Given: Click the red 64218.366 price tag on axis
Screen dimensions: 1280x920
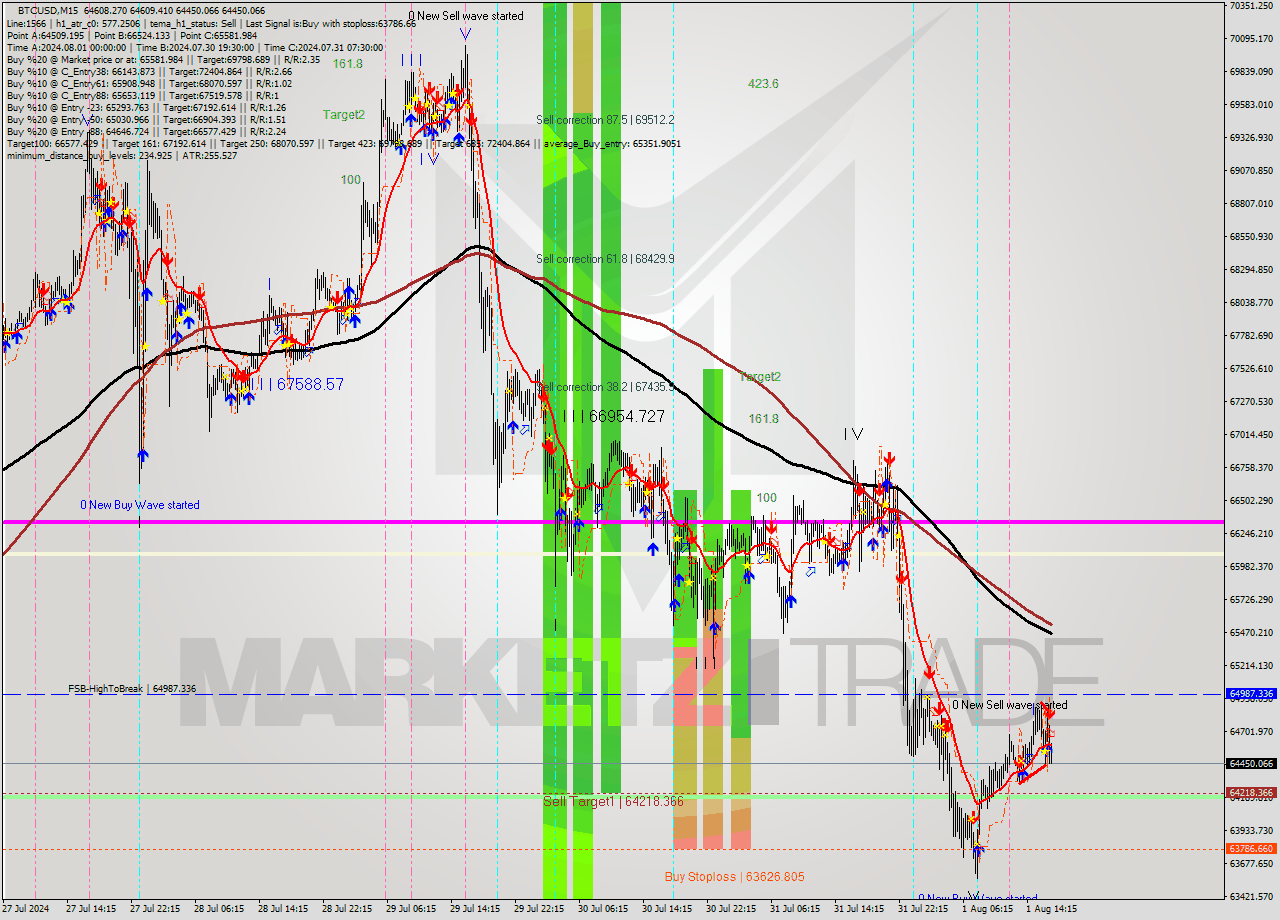Looking at the screenshot, I should pos(1251,792).
